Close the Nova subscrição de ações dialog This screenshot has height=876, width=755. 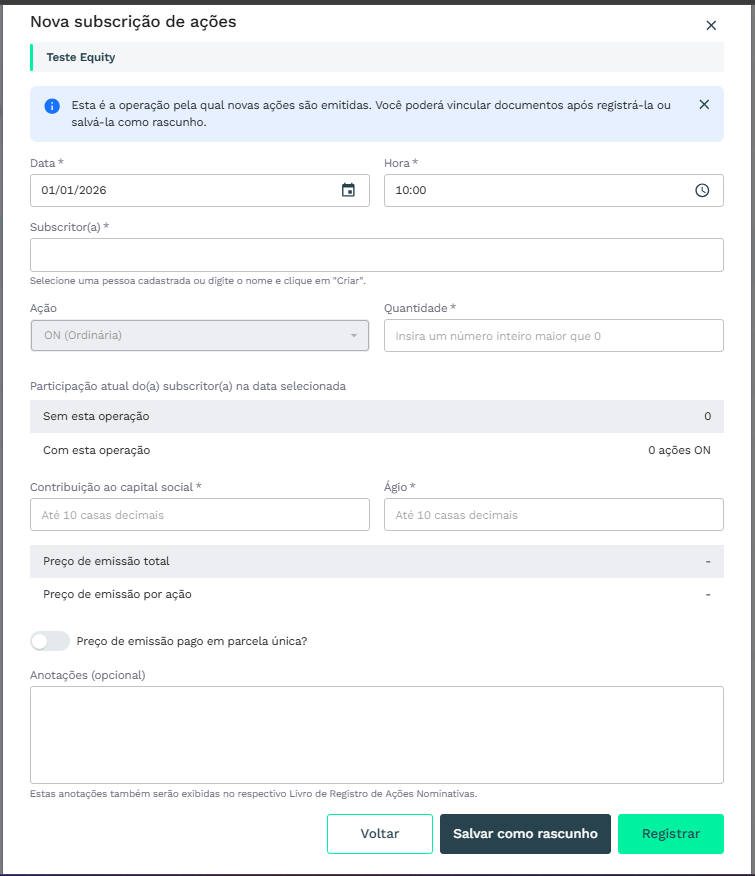pyautogui.click(x=711, y=25)
